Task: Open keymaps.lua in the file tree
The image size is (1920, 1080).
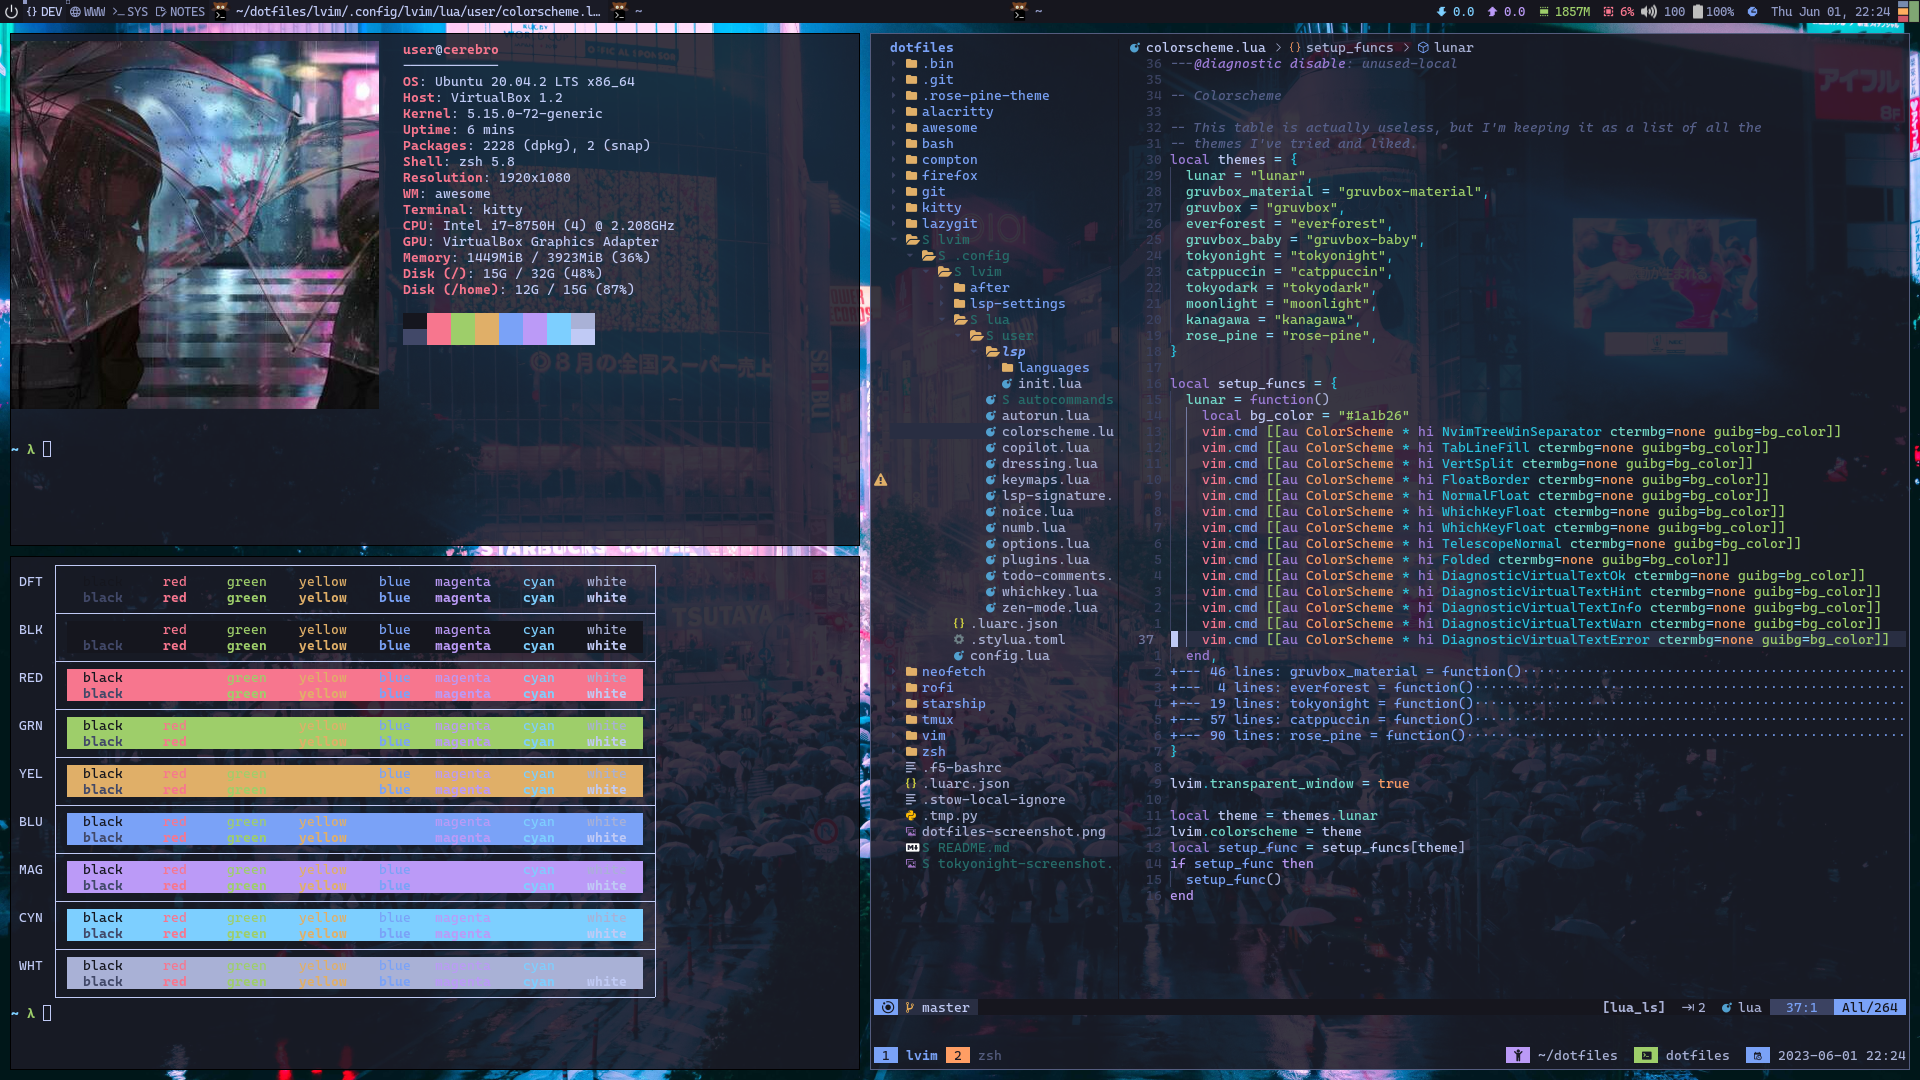Action: click(1037, 480)
